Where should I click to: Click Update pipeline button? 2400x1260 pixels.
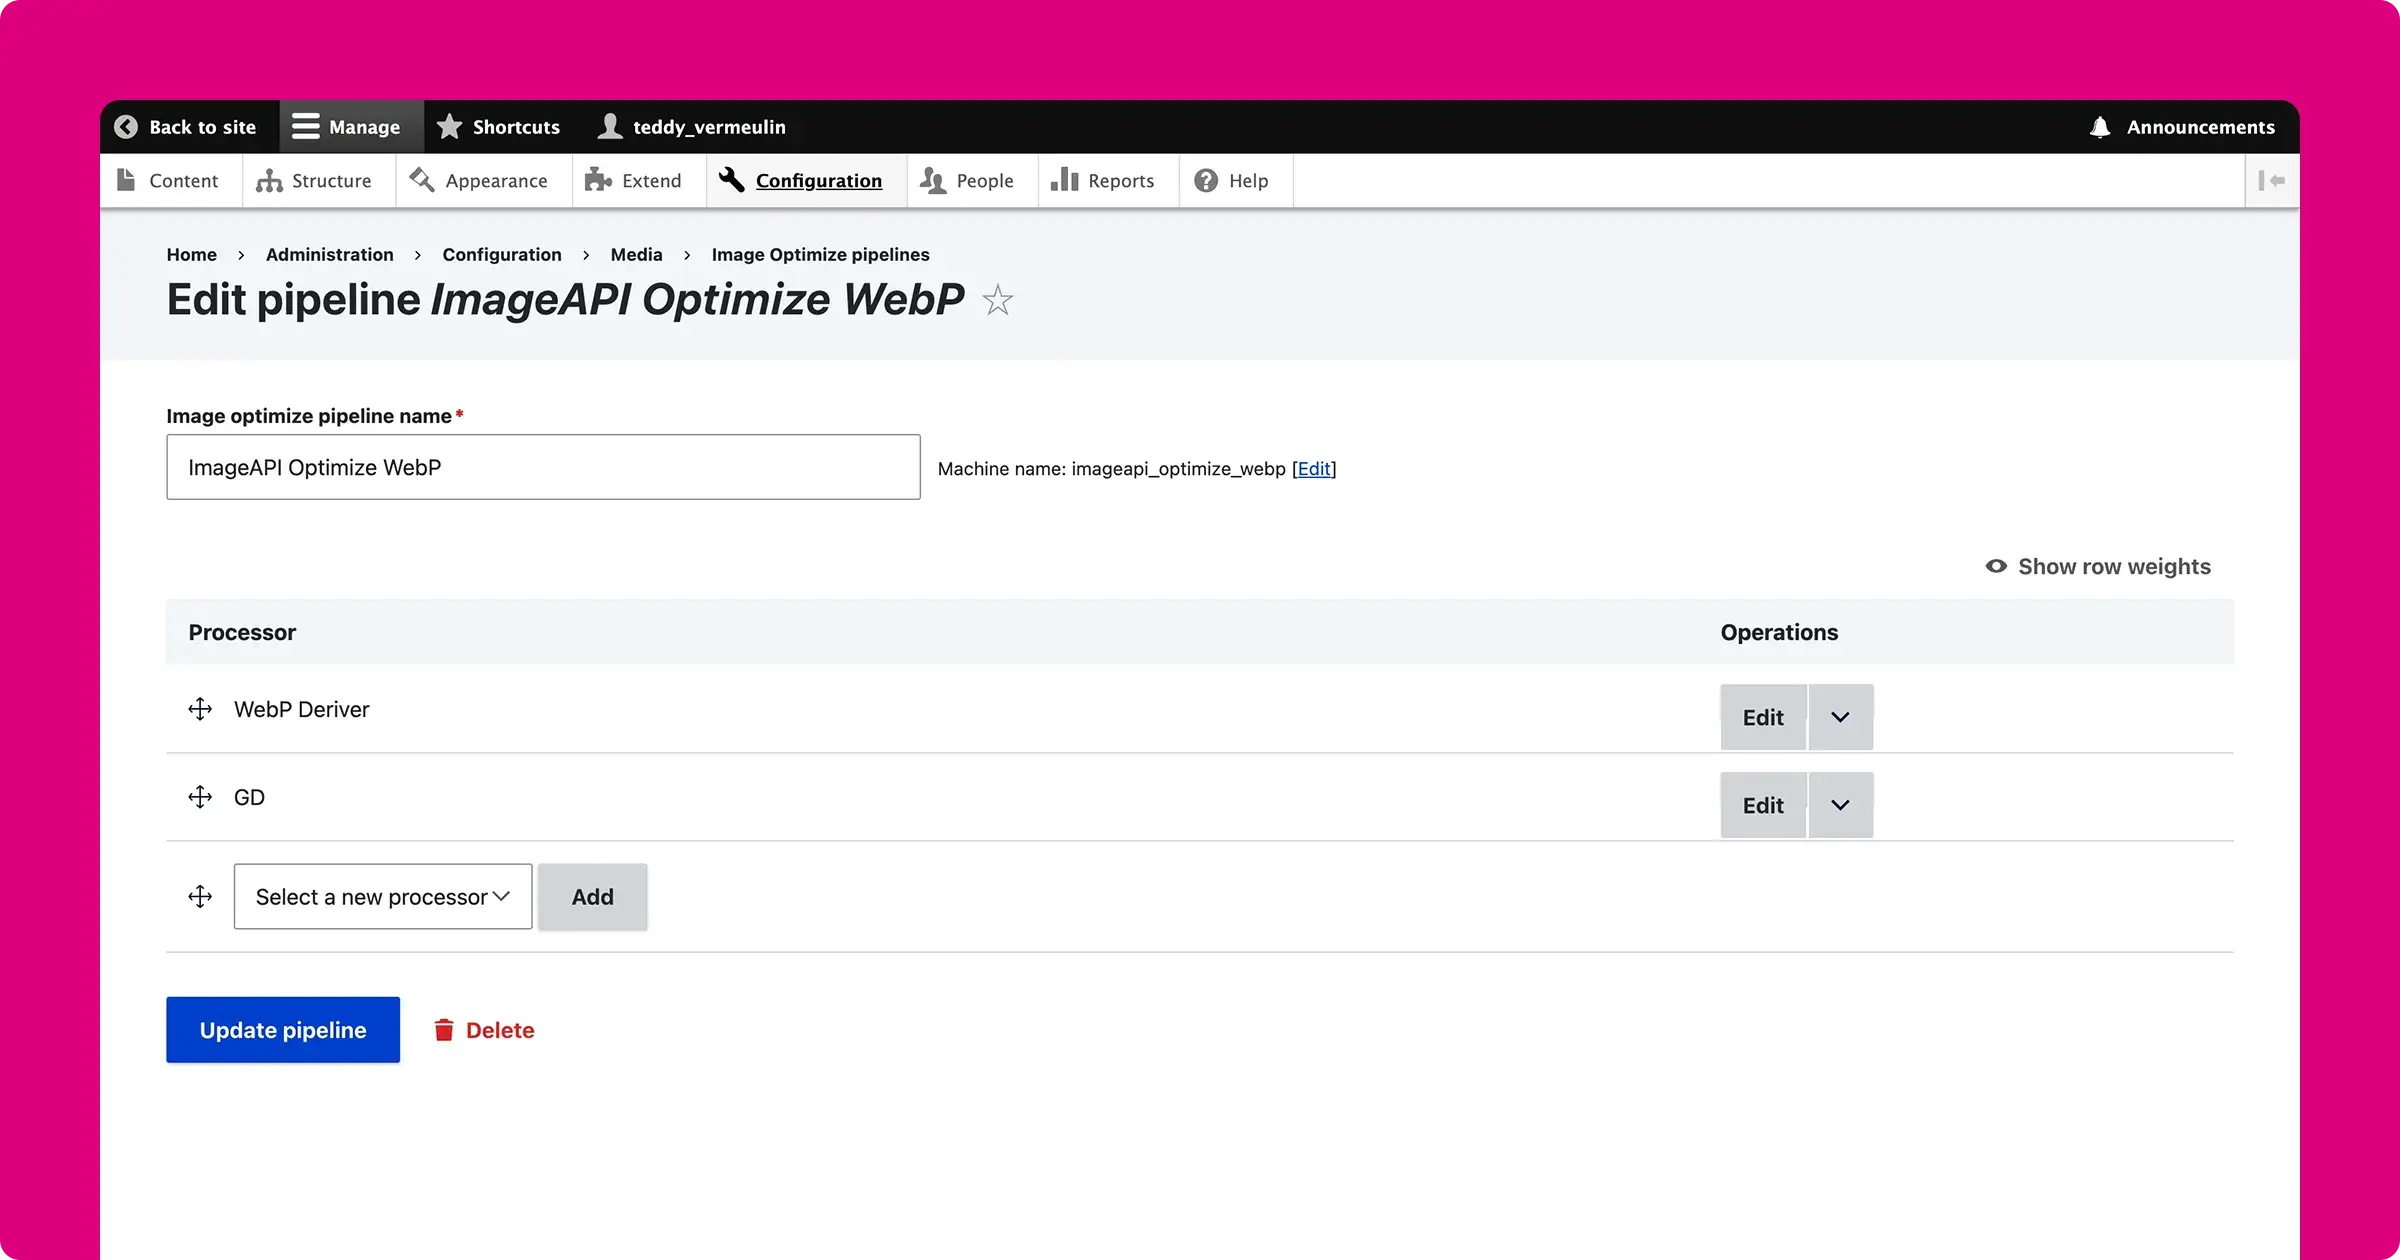point(283,1030)
